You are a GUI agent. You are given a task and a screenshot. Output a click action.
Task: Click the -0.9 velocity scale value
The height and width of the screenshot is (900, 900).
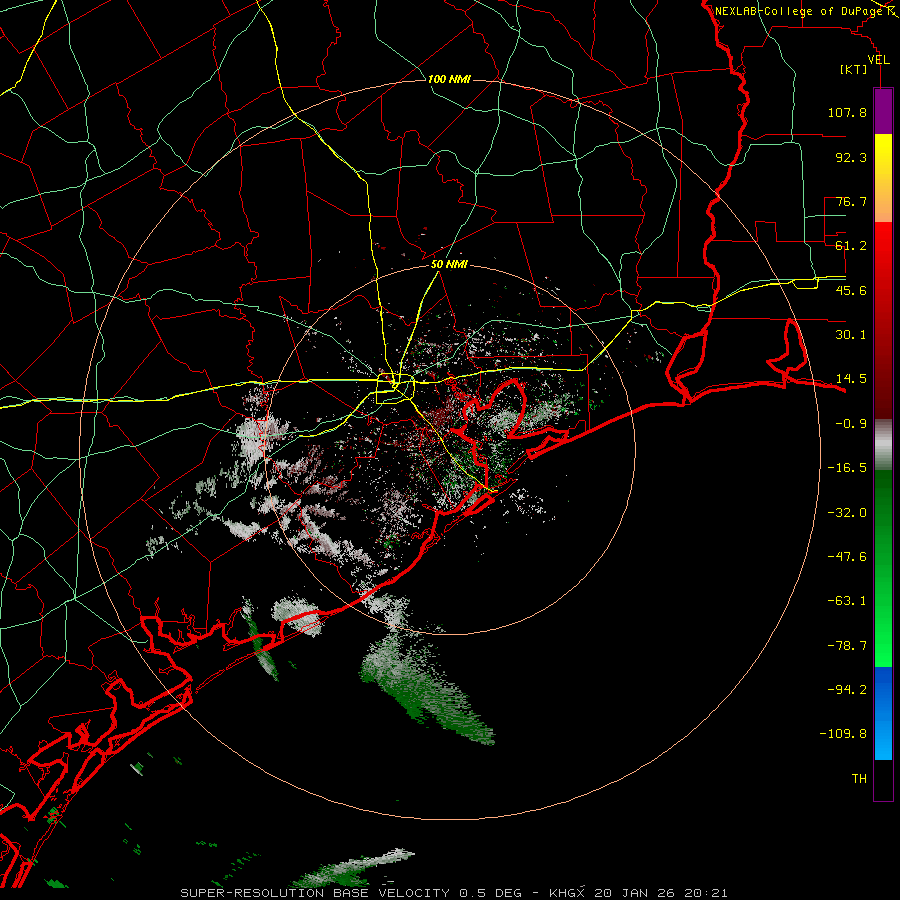click(851, 424)
